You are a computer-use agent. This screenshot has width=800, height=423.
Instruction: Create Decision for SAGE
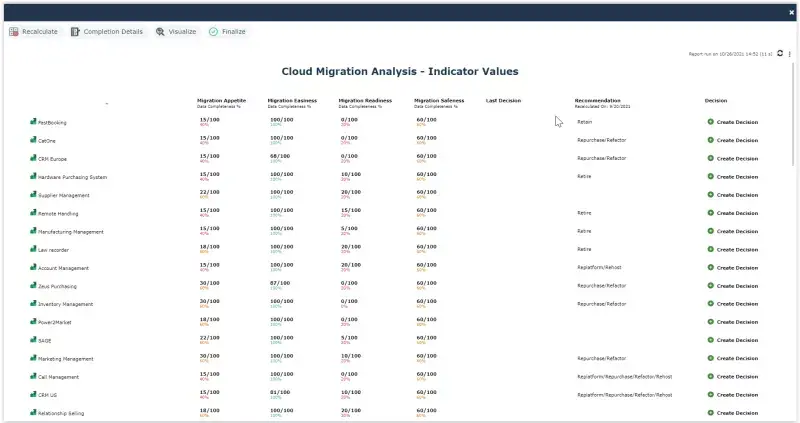733,340
